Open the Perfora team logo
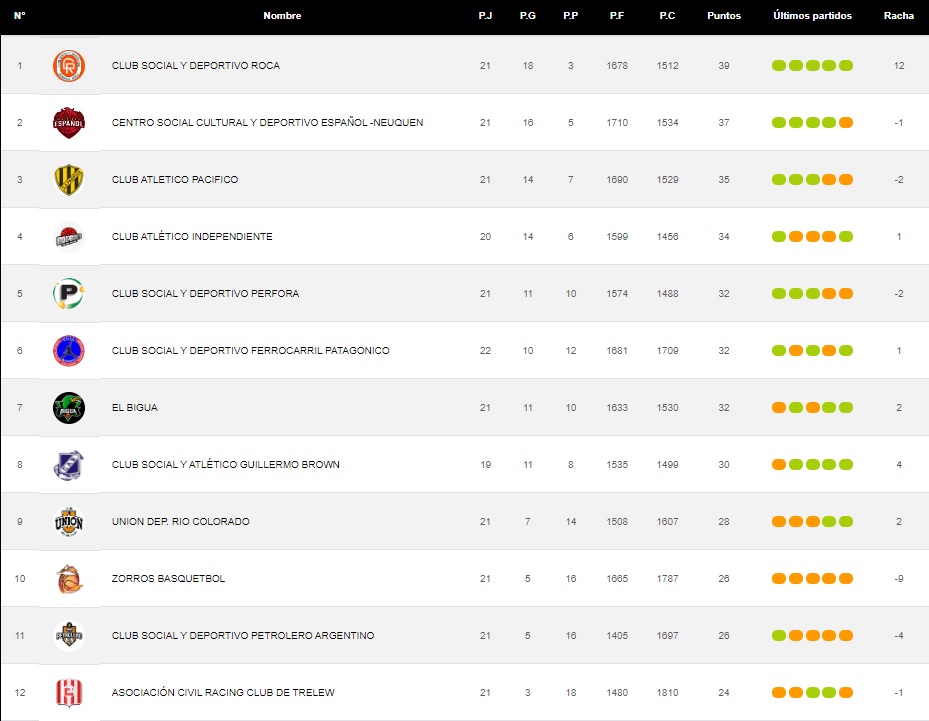The width and height of the screenshot is (929, 721). [x=68, y=294]
